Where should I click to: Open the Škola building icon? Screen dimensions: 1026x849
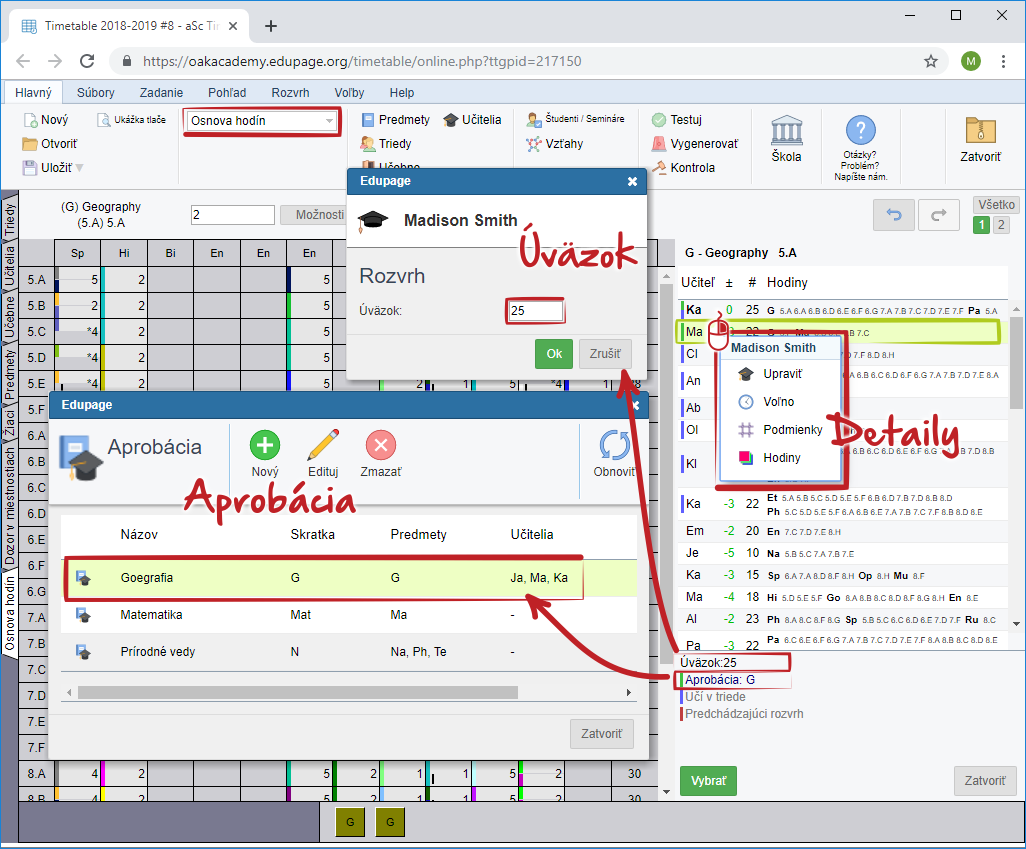click(786, 133)
